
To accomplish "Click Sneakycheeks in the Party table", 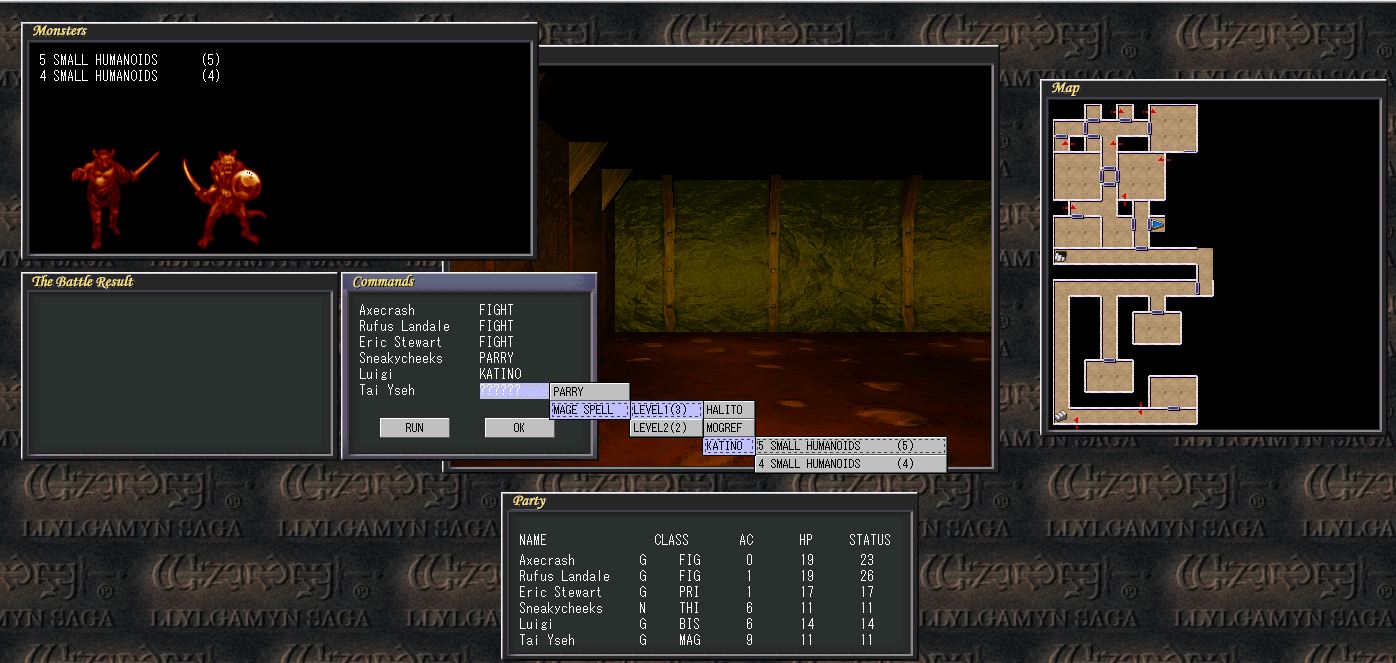I will 561,608.
